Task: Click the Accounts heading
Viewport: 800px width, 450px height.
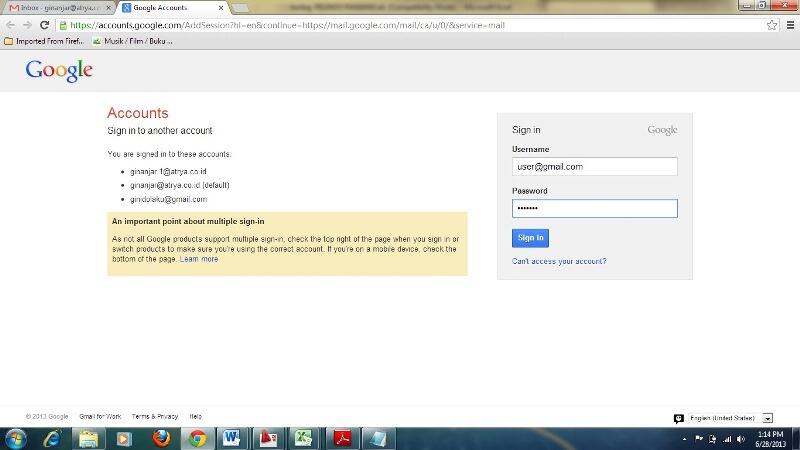Action: [x=138, y=113]
